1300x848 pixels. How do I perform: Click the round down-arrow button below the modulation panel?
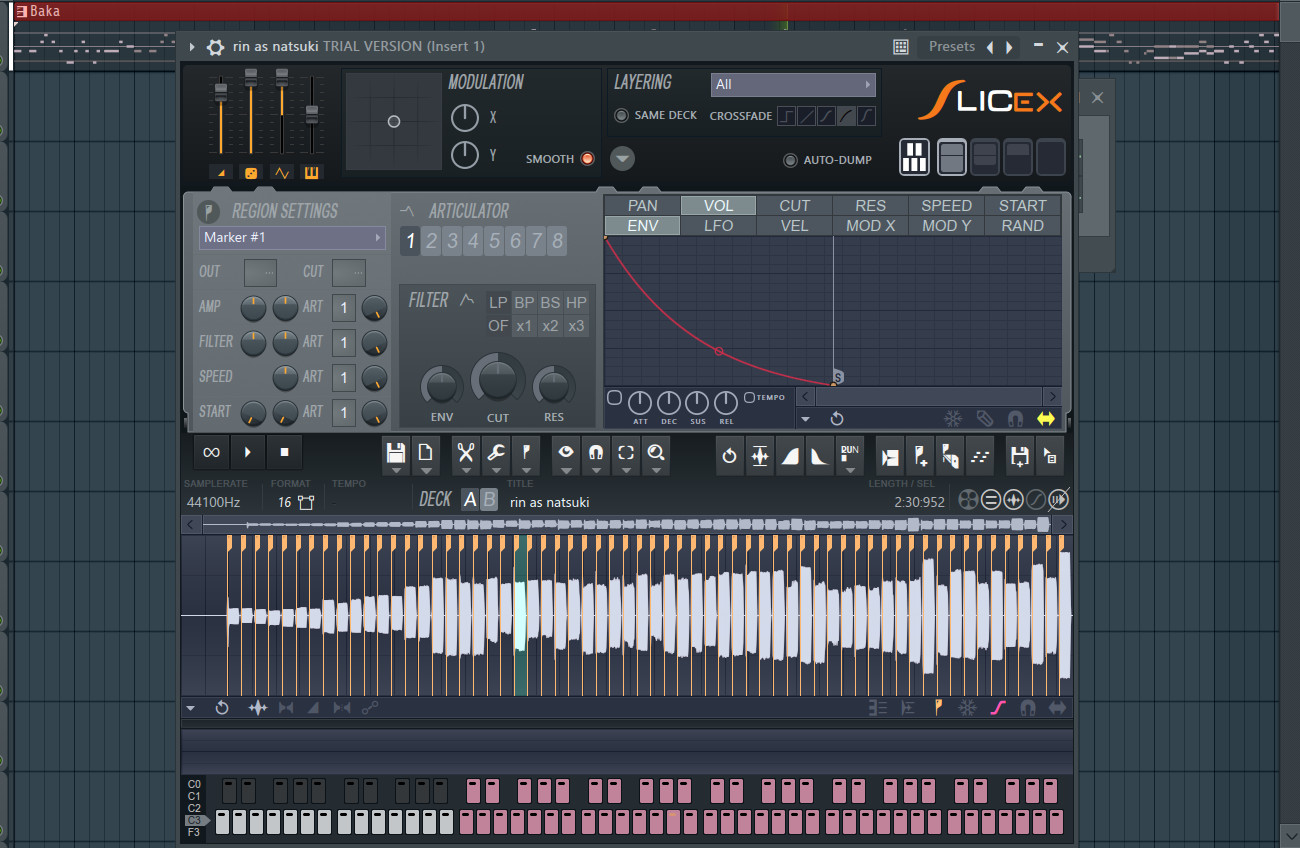click(623, 158)
